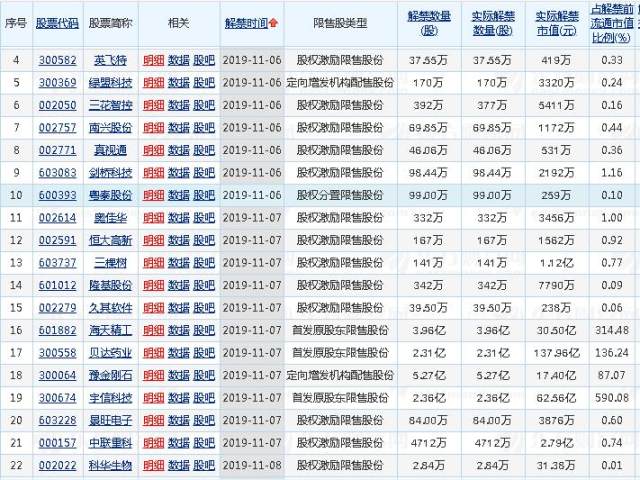
Task: Open stock name 科华生物
Action: 111,465
